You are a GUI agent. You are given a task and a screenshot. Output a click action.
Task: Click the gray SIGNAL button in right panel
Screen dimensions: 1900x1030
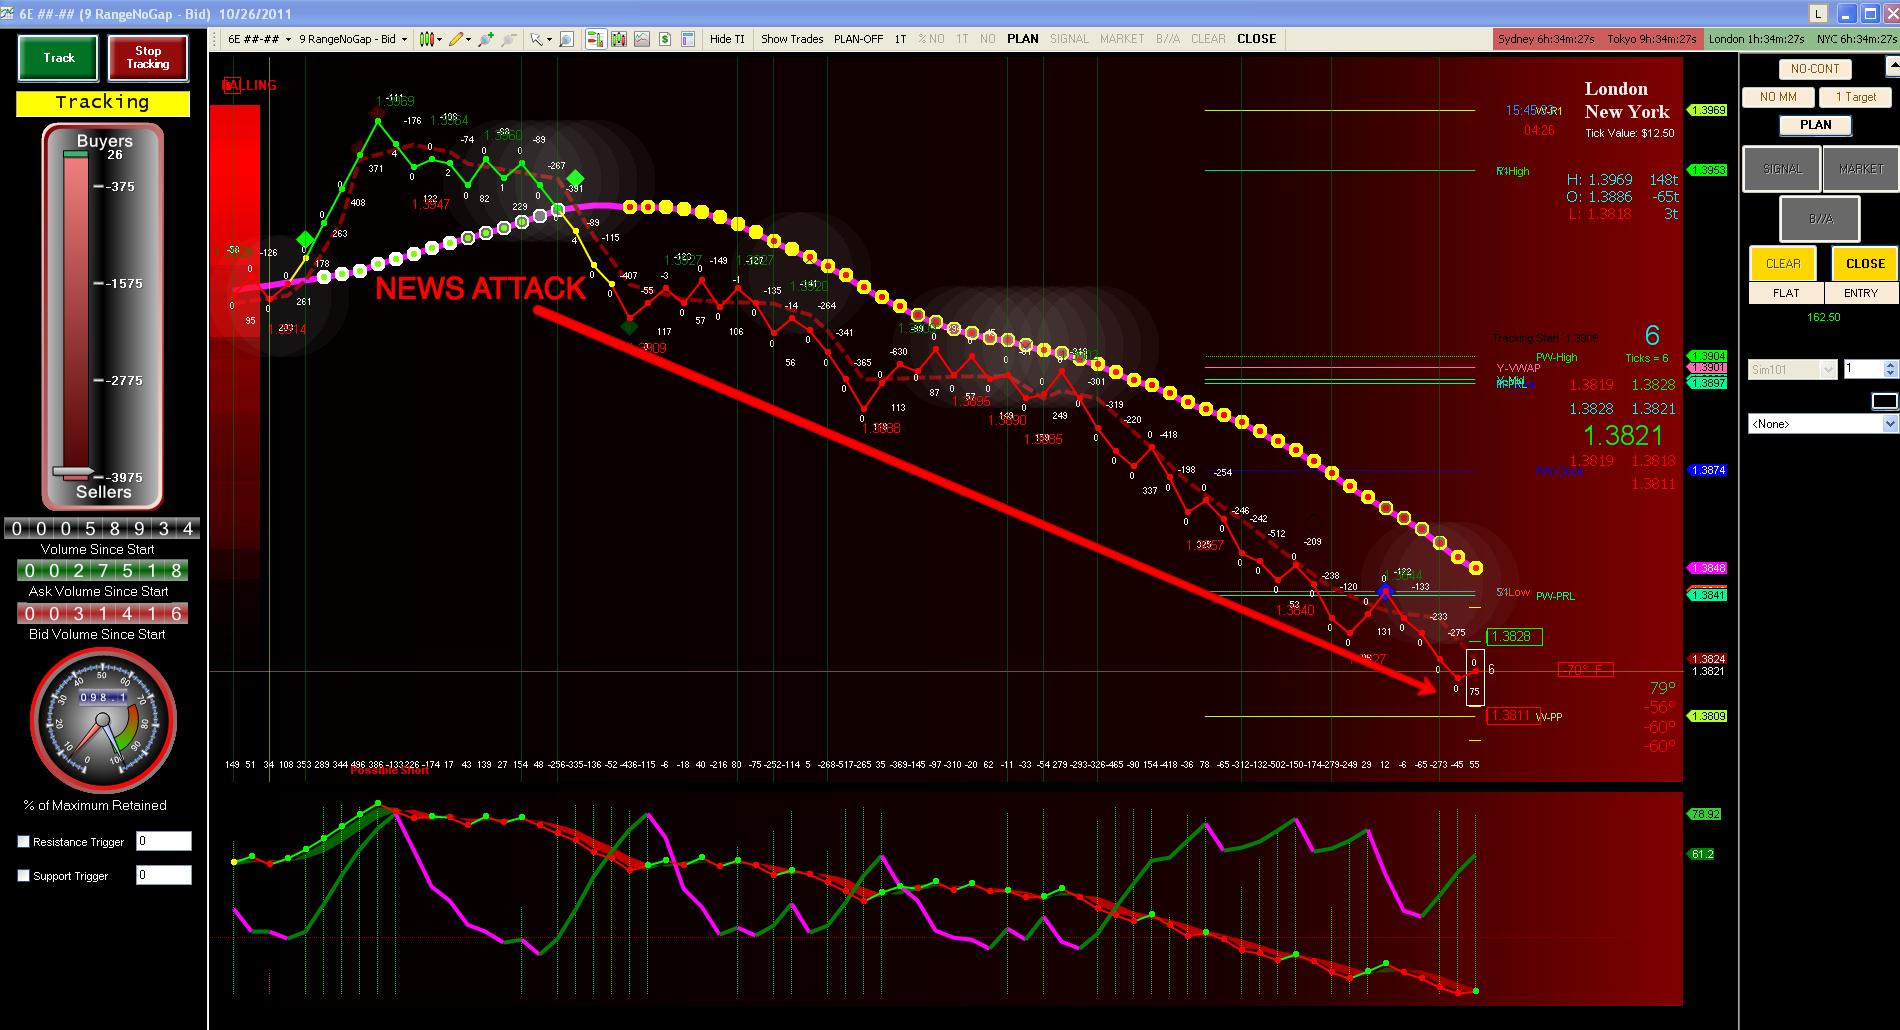(1782, 169)
